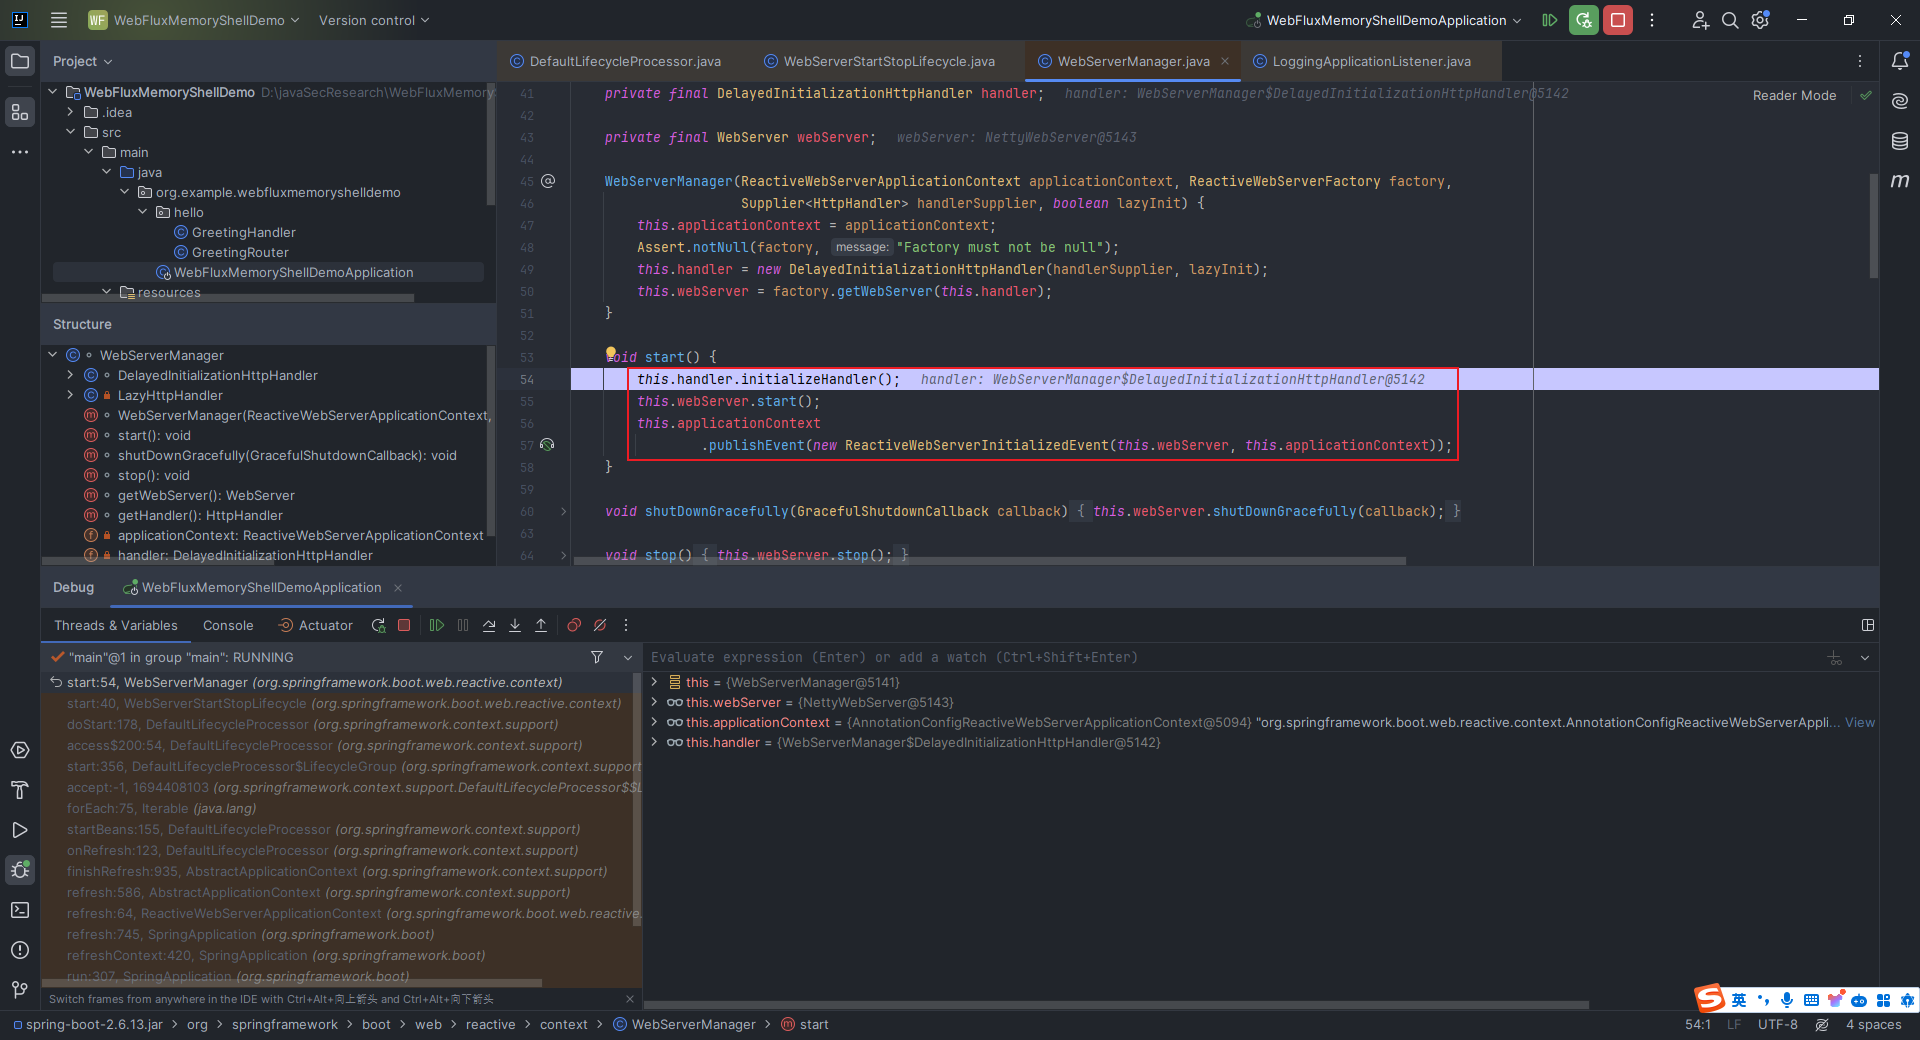Open the Git tool window icon

pos(20,990)
